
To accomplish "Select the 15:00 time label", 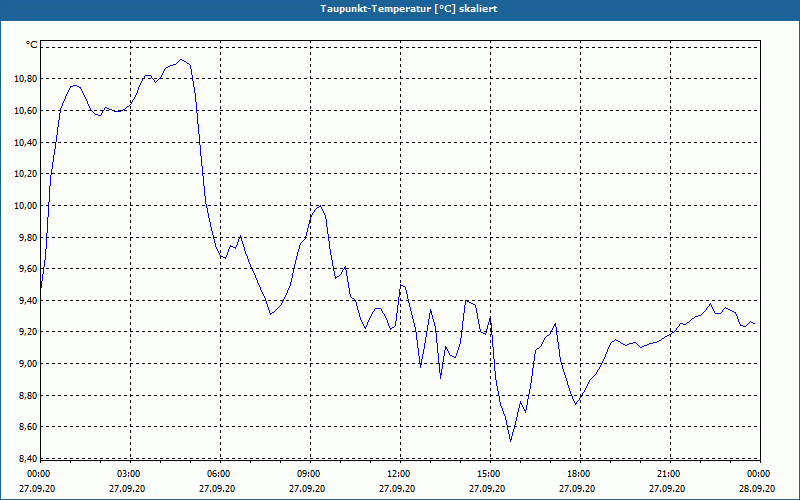I will (490, 474).
